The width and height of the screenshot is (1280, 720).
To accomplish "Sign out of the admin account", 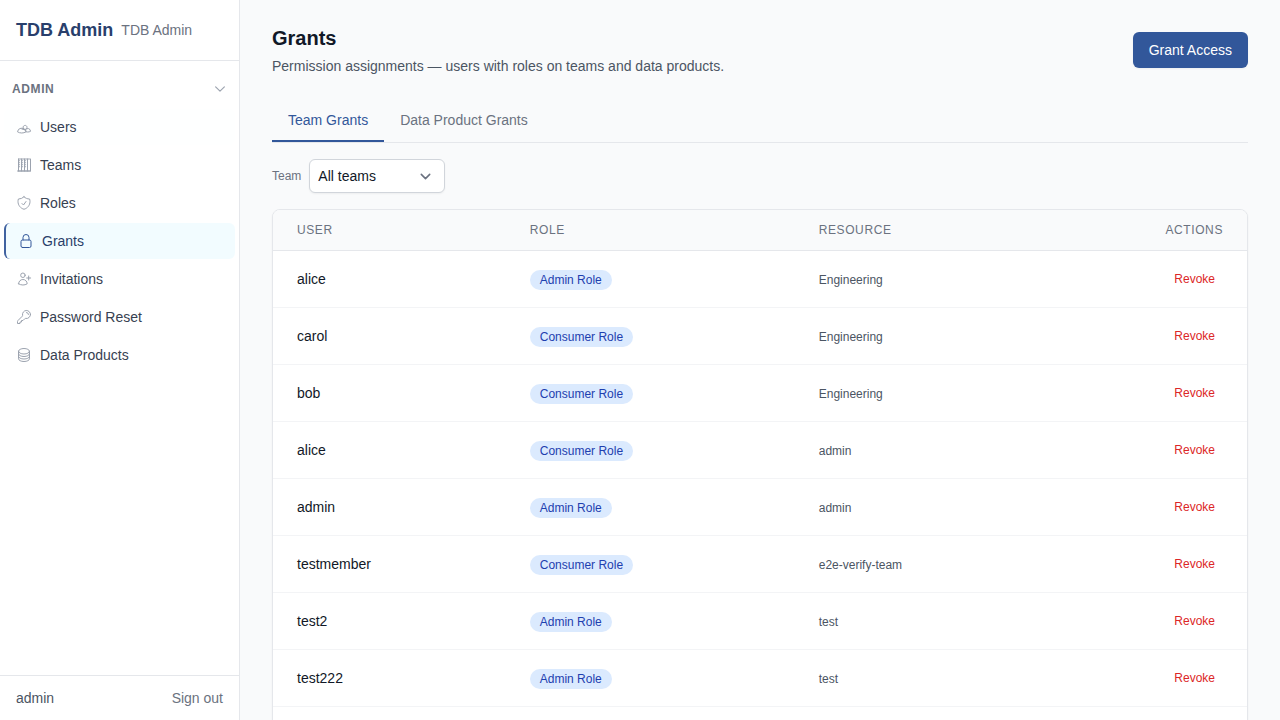I will [x=197, y=698].
